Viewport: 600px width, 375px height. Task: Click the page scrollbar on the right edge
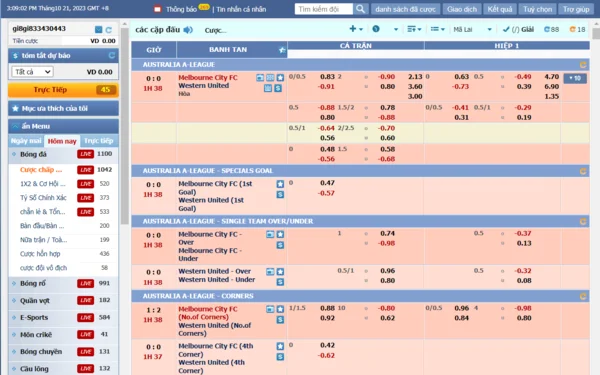click(596, 34)
